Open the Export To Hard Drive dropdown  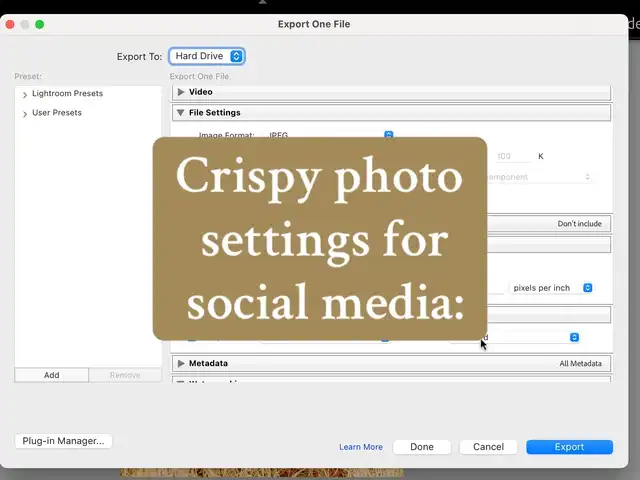coord(206,57)
